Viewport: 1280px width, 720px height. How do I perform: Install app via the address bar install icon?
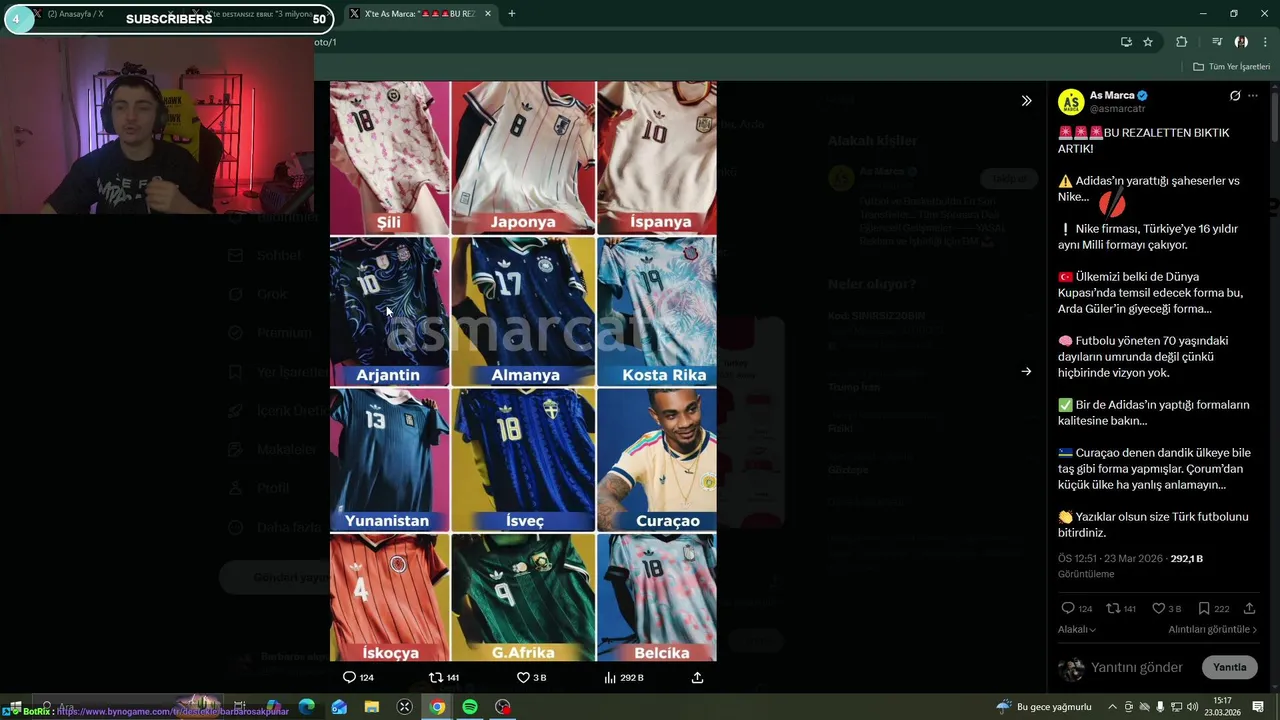(1126, 42)
